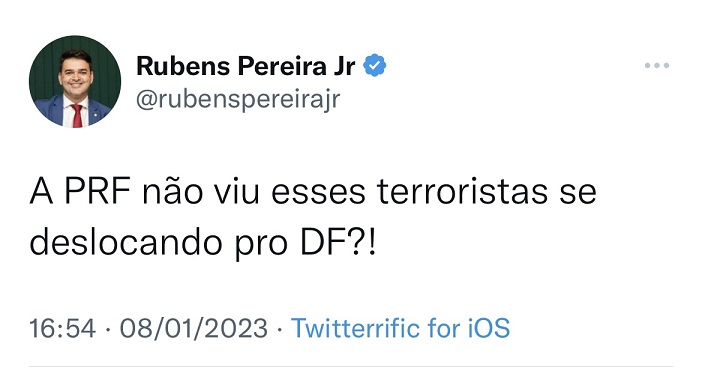
Task: Click the word se ending the first line
Action: pyautogui.click(x=578, y=193)
